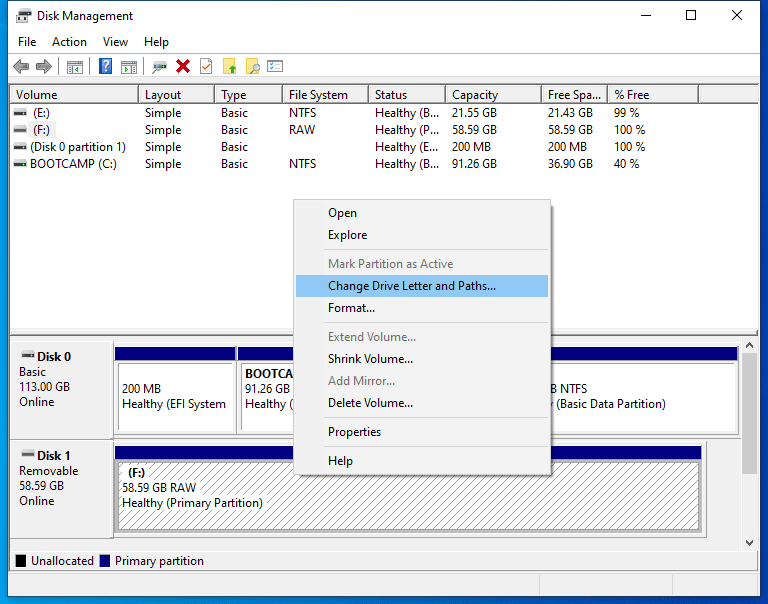Screen dimensions: 768x604
Task: Click the drive icon beside Disk 0 partition 1
Action: pos(20,147)
